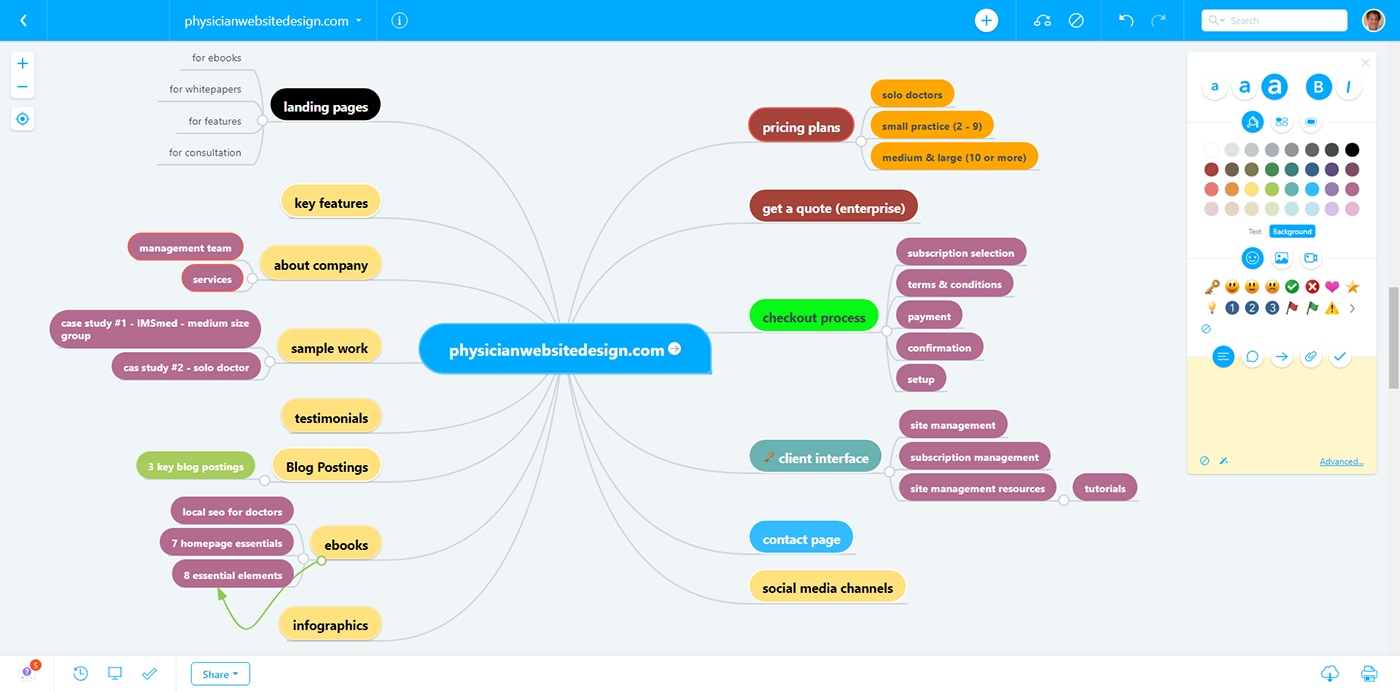Open the color fill style tab
1400x692 pixels.
[1253, 122]
